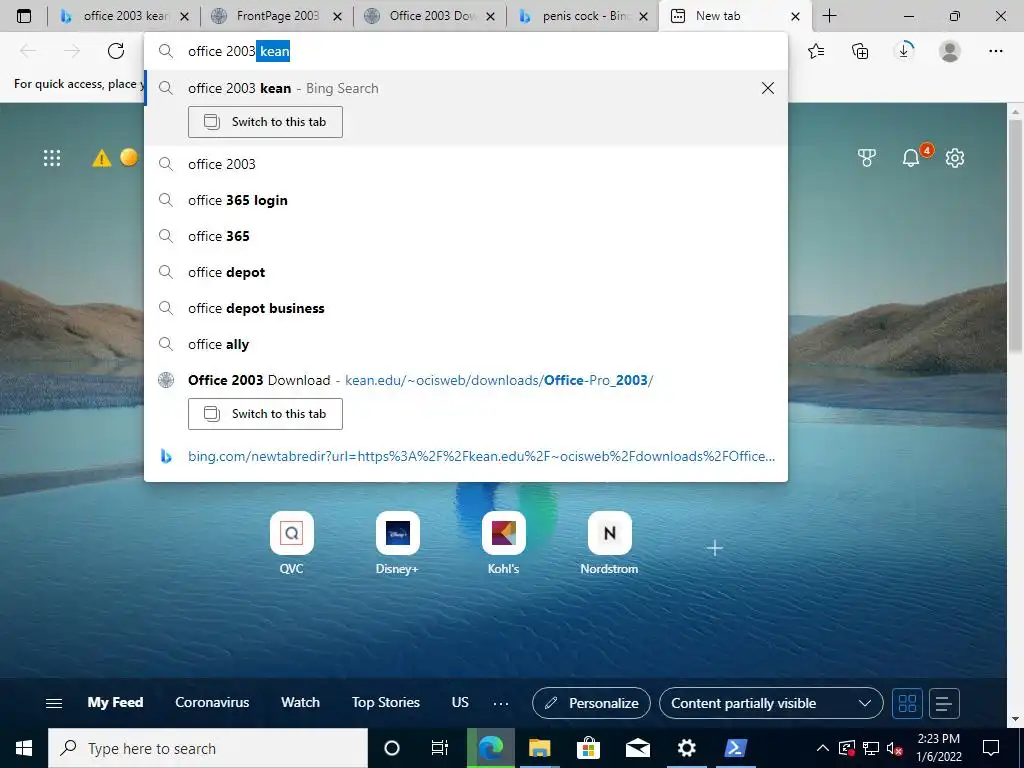Open the notifications bell with badge 4
The height and width of the screenshot is (768, 1024).
click(x=911, y=157)
